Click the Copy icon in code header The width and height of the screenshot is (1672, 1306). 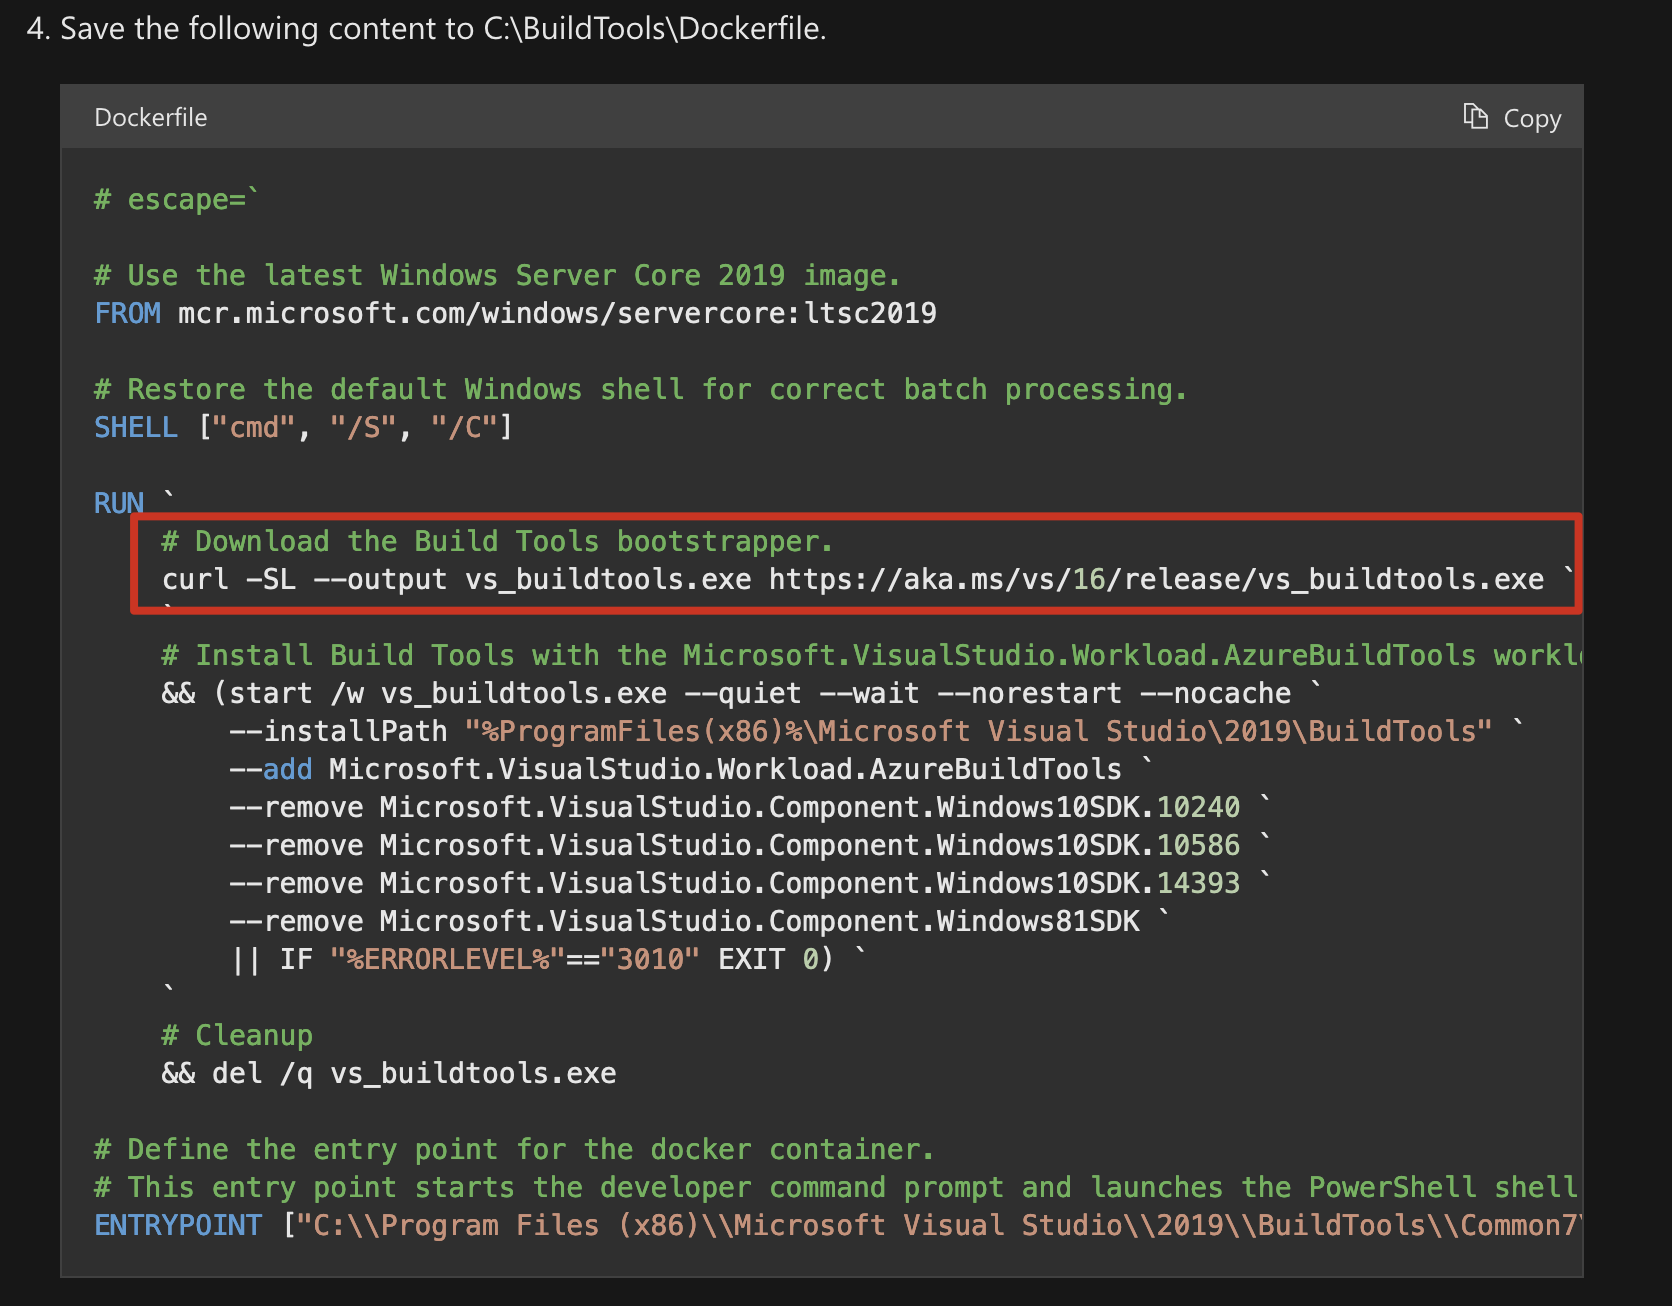coord(1476,117)
